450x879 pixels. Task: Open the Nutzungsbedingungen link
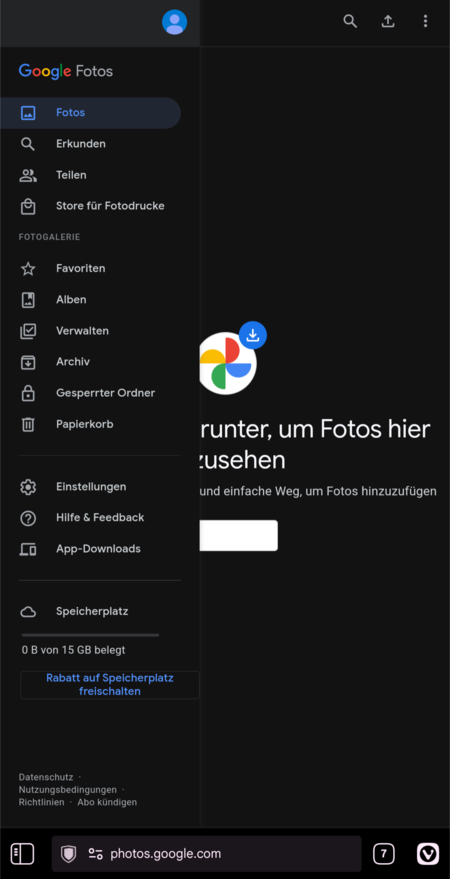(x=68, y=790)
